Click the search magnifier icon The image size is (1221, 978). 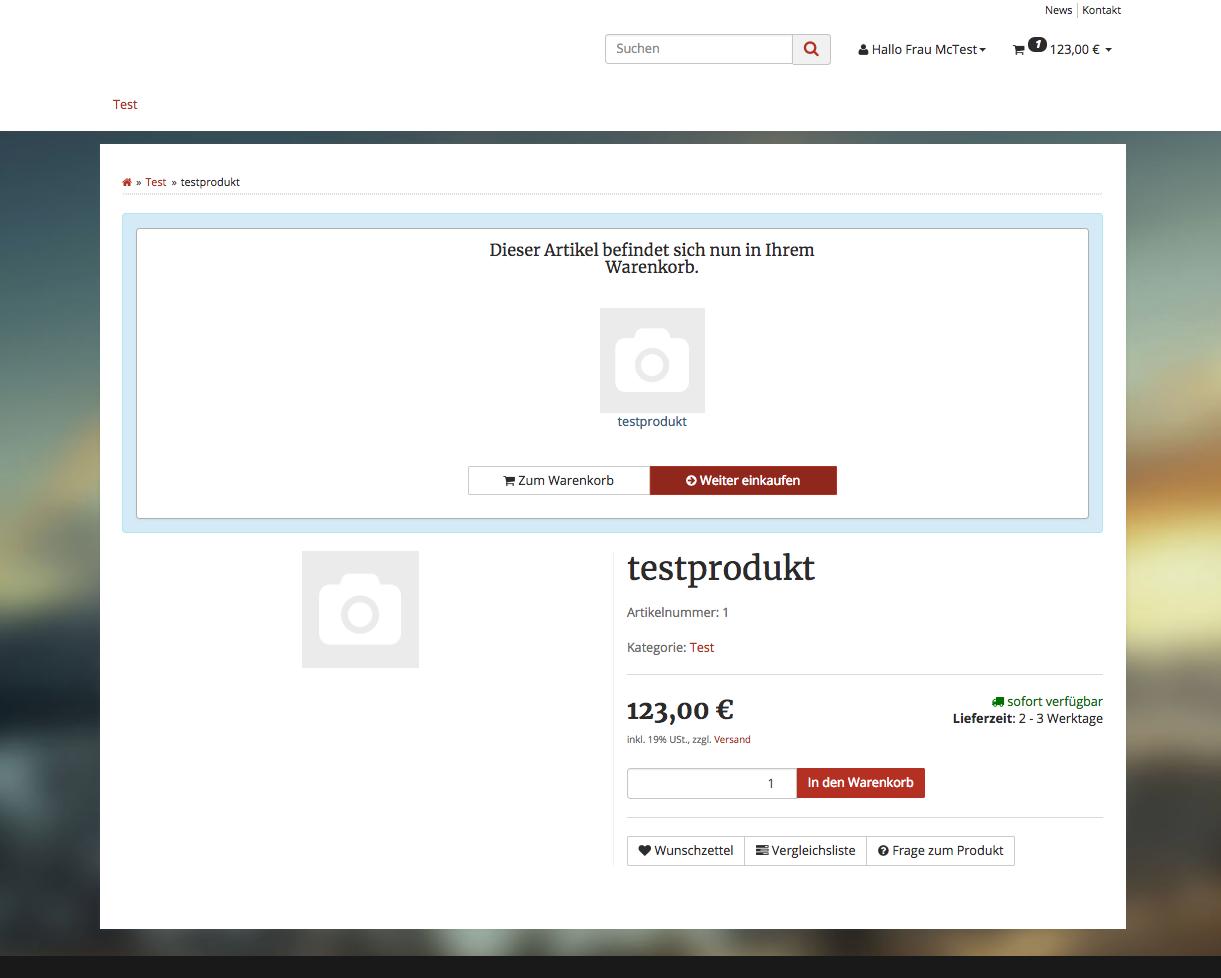coord(810,48)
